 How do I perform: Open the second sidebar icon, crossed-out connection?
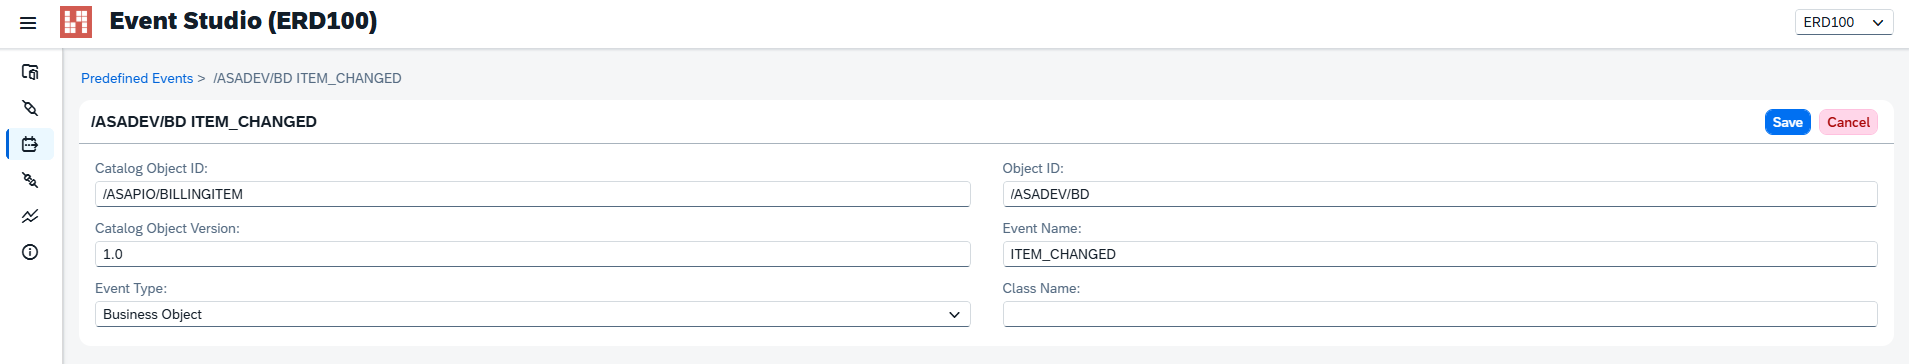coord(30,108)
